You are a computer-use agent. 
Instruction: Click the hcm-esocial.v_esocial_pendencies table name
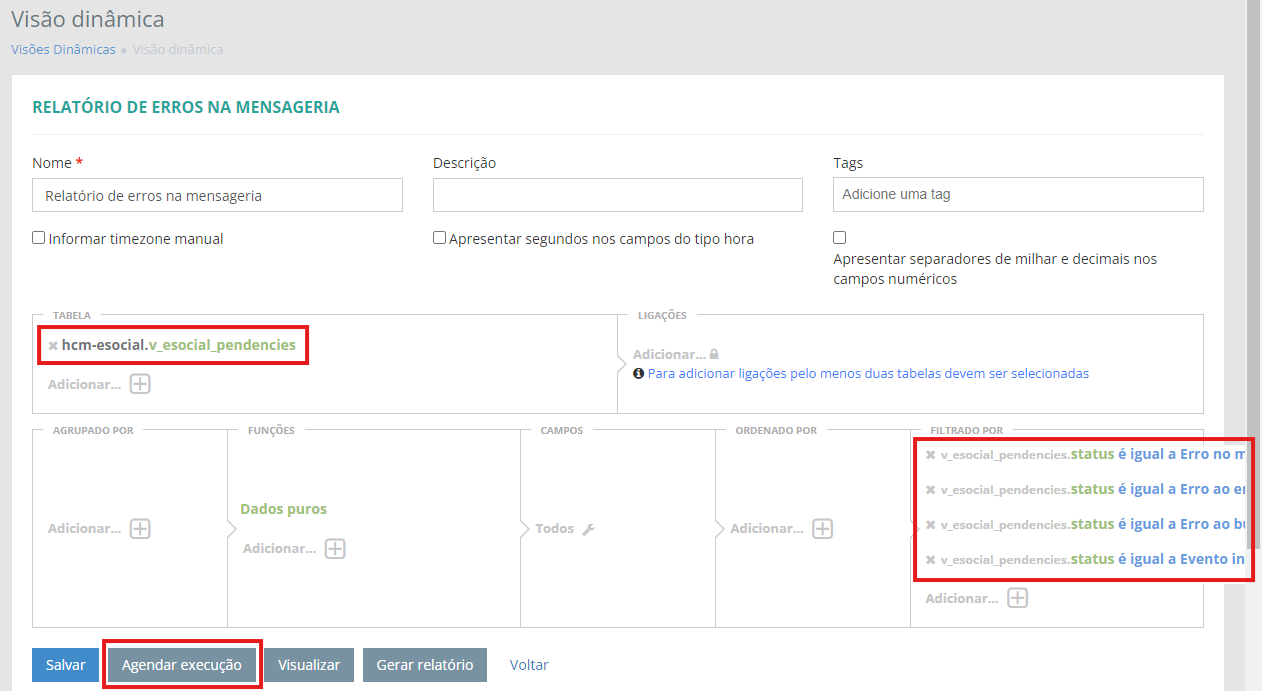[x=179, y=345]
